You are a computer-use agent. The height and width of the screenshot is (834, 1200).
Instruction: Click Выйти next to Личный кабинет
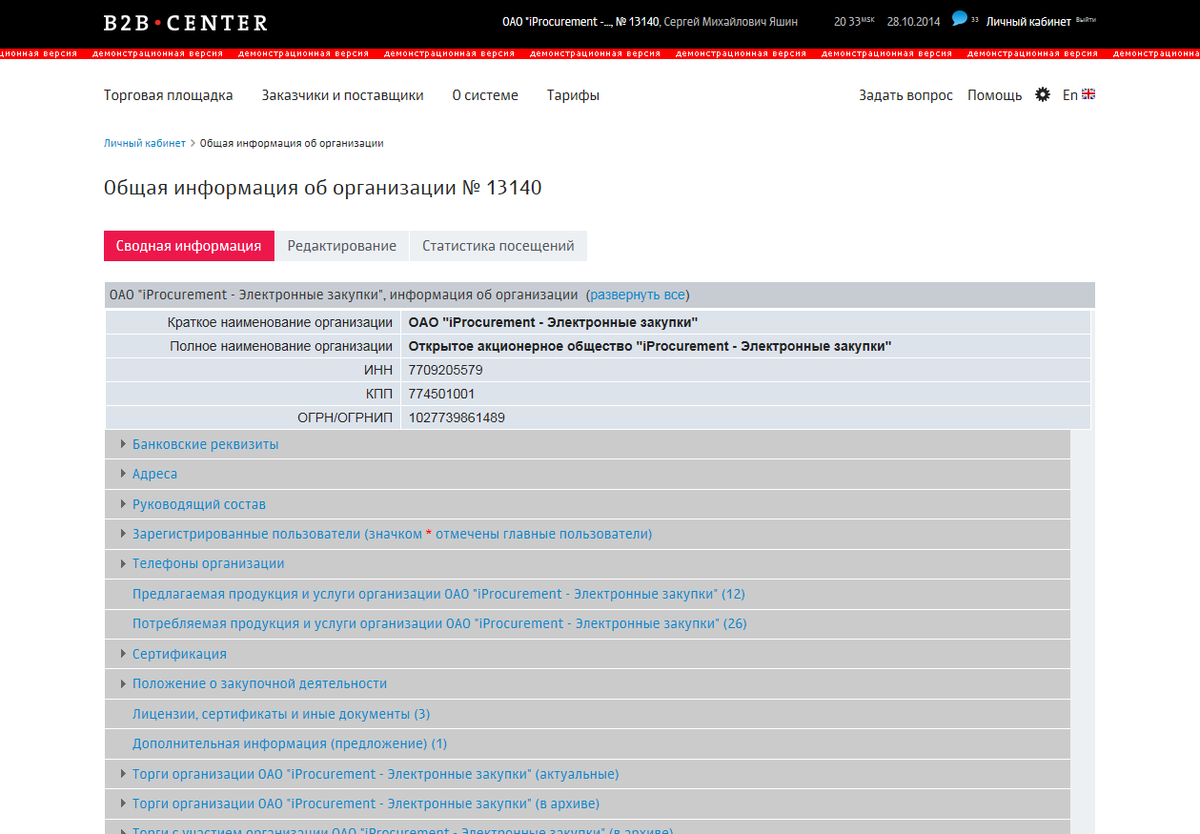(1086, 20)
